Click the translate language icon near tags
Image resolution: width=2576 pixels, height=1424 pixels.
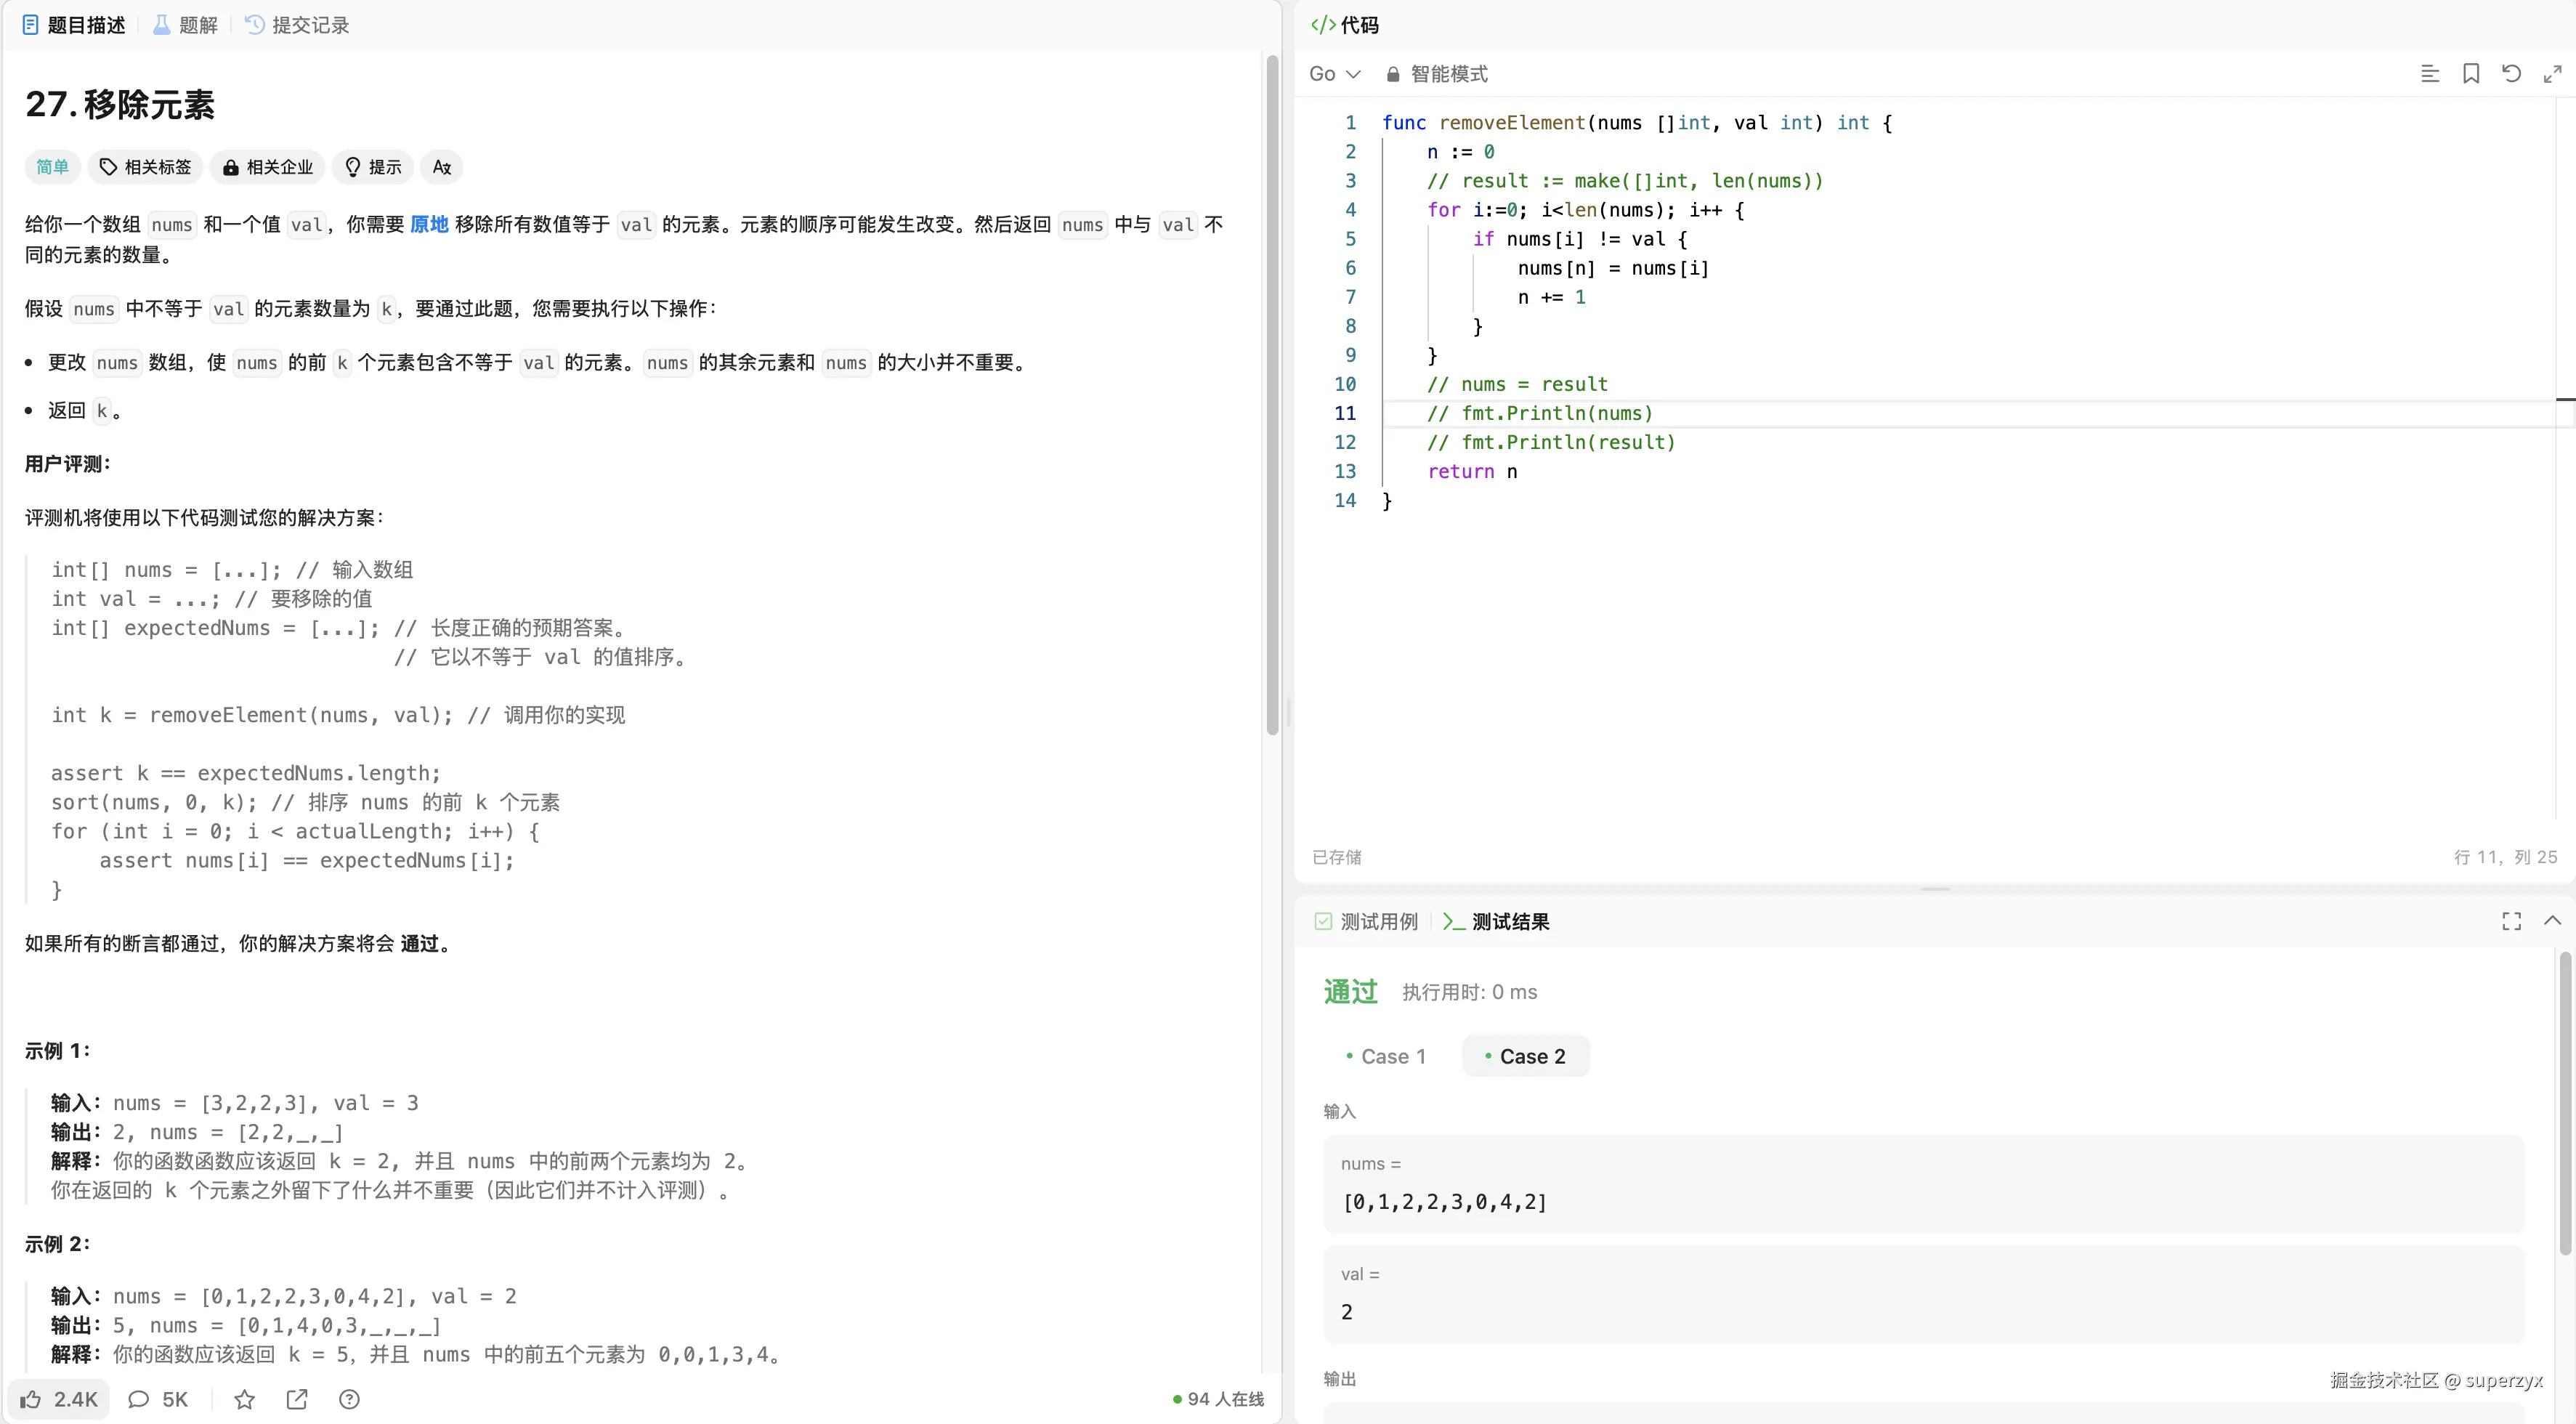tap(442, 167)
